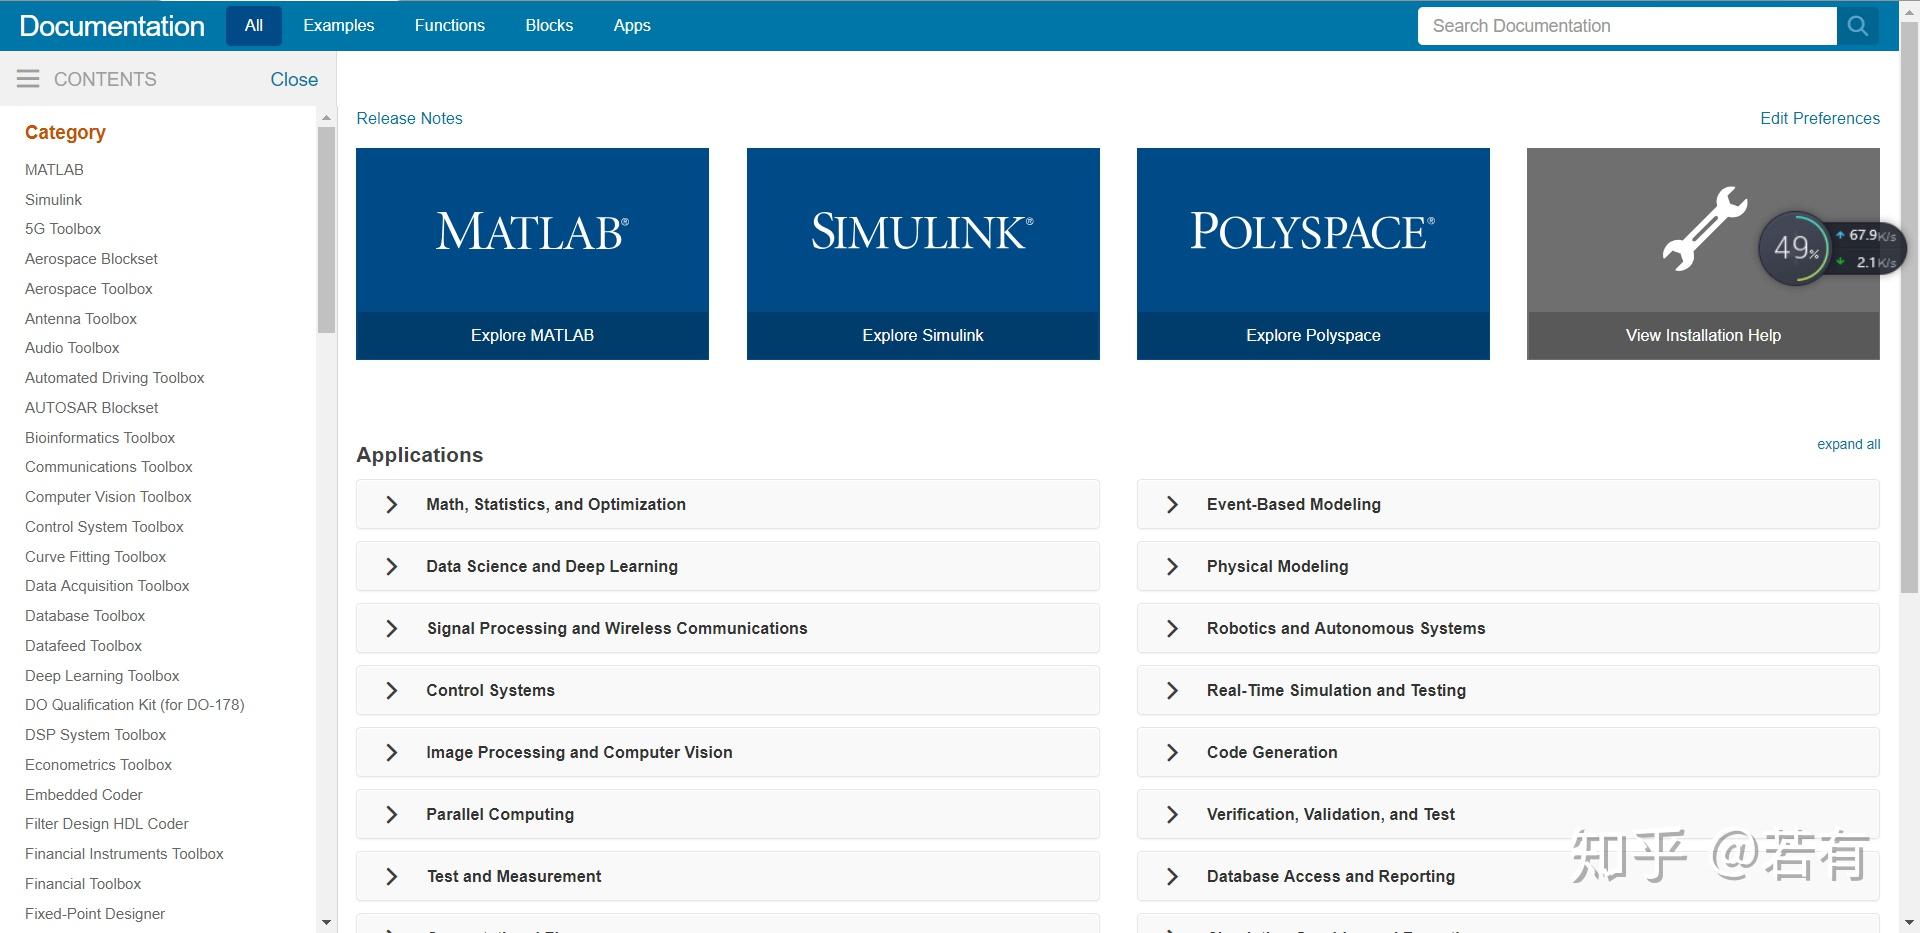Expand the Control Systems section
Viewport: 1920px width, 933px height.
click(728, 691)
